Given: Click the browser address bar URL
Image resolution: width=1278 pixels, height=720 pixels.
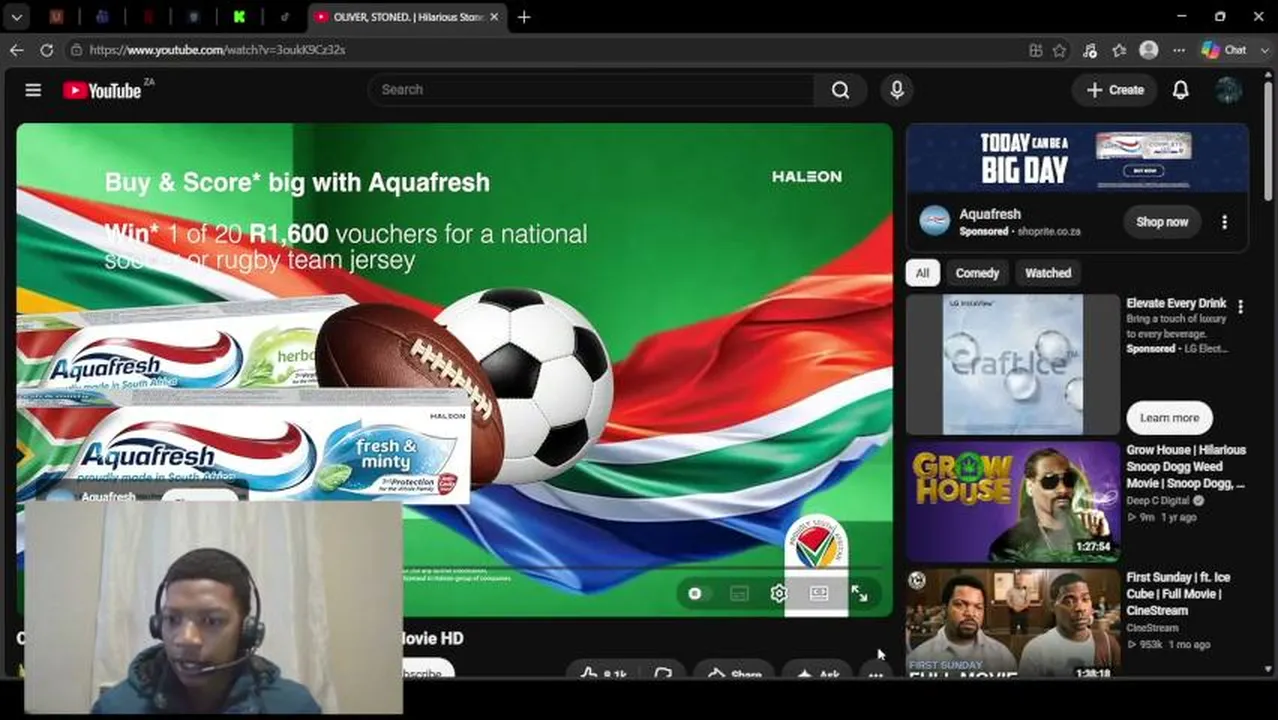Looking at the screenshot, I should pyautogui.click(x=217, y=50).
